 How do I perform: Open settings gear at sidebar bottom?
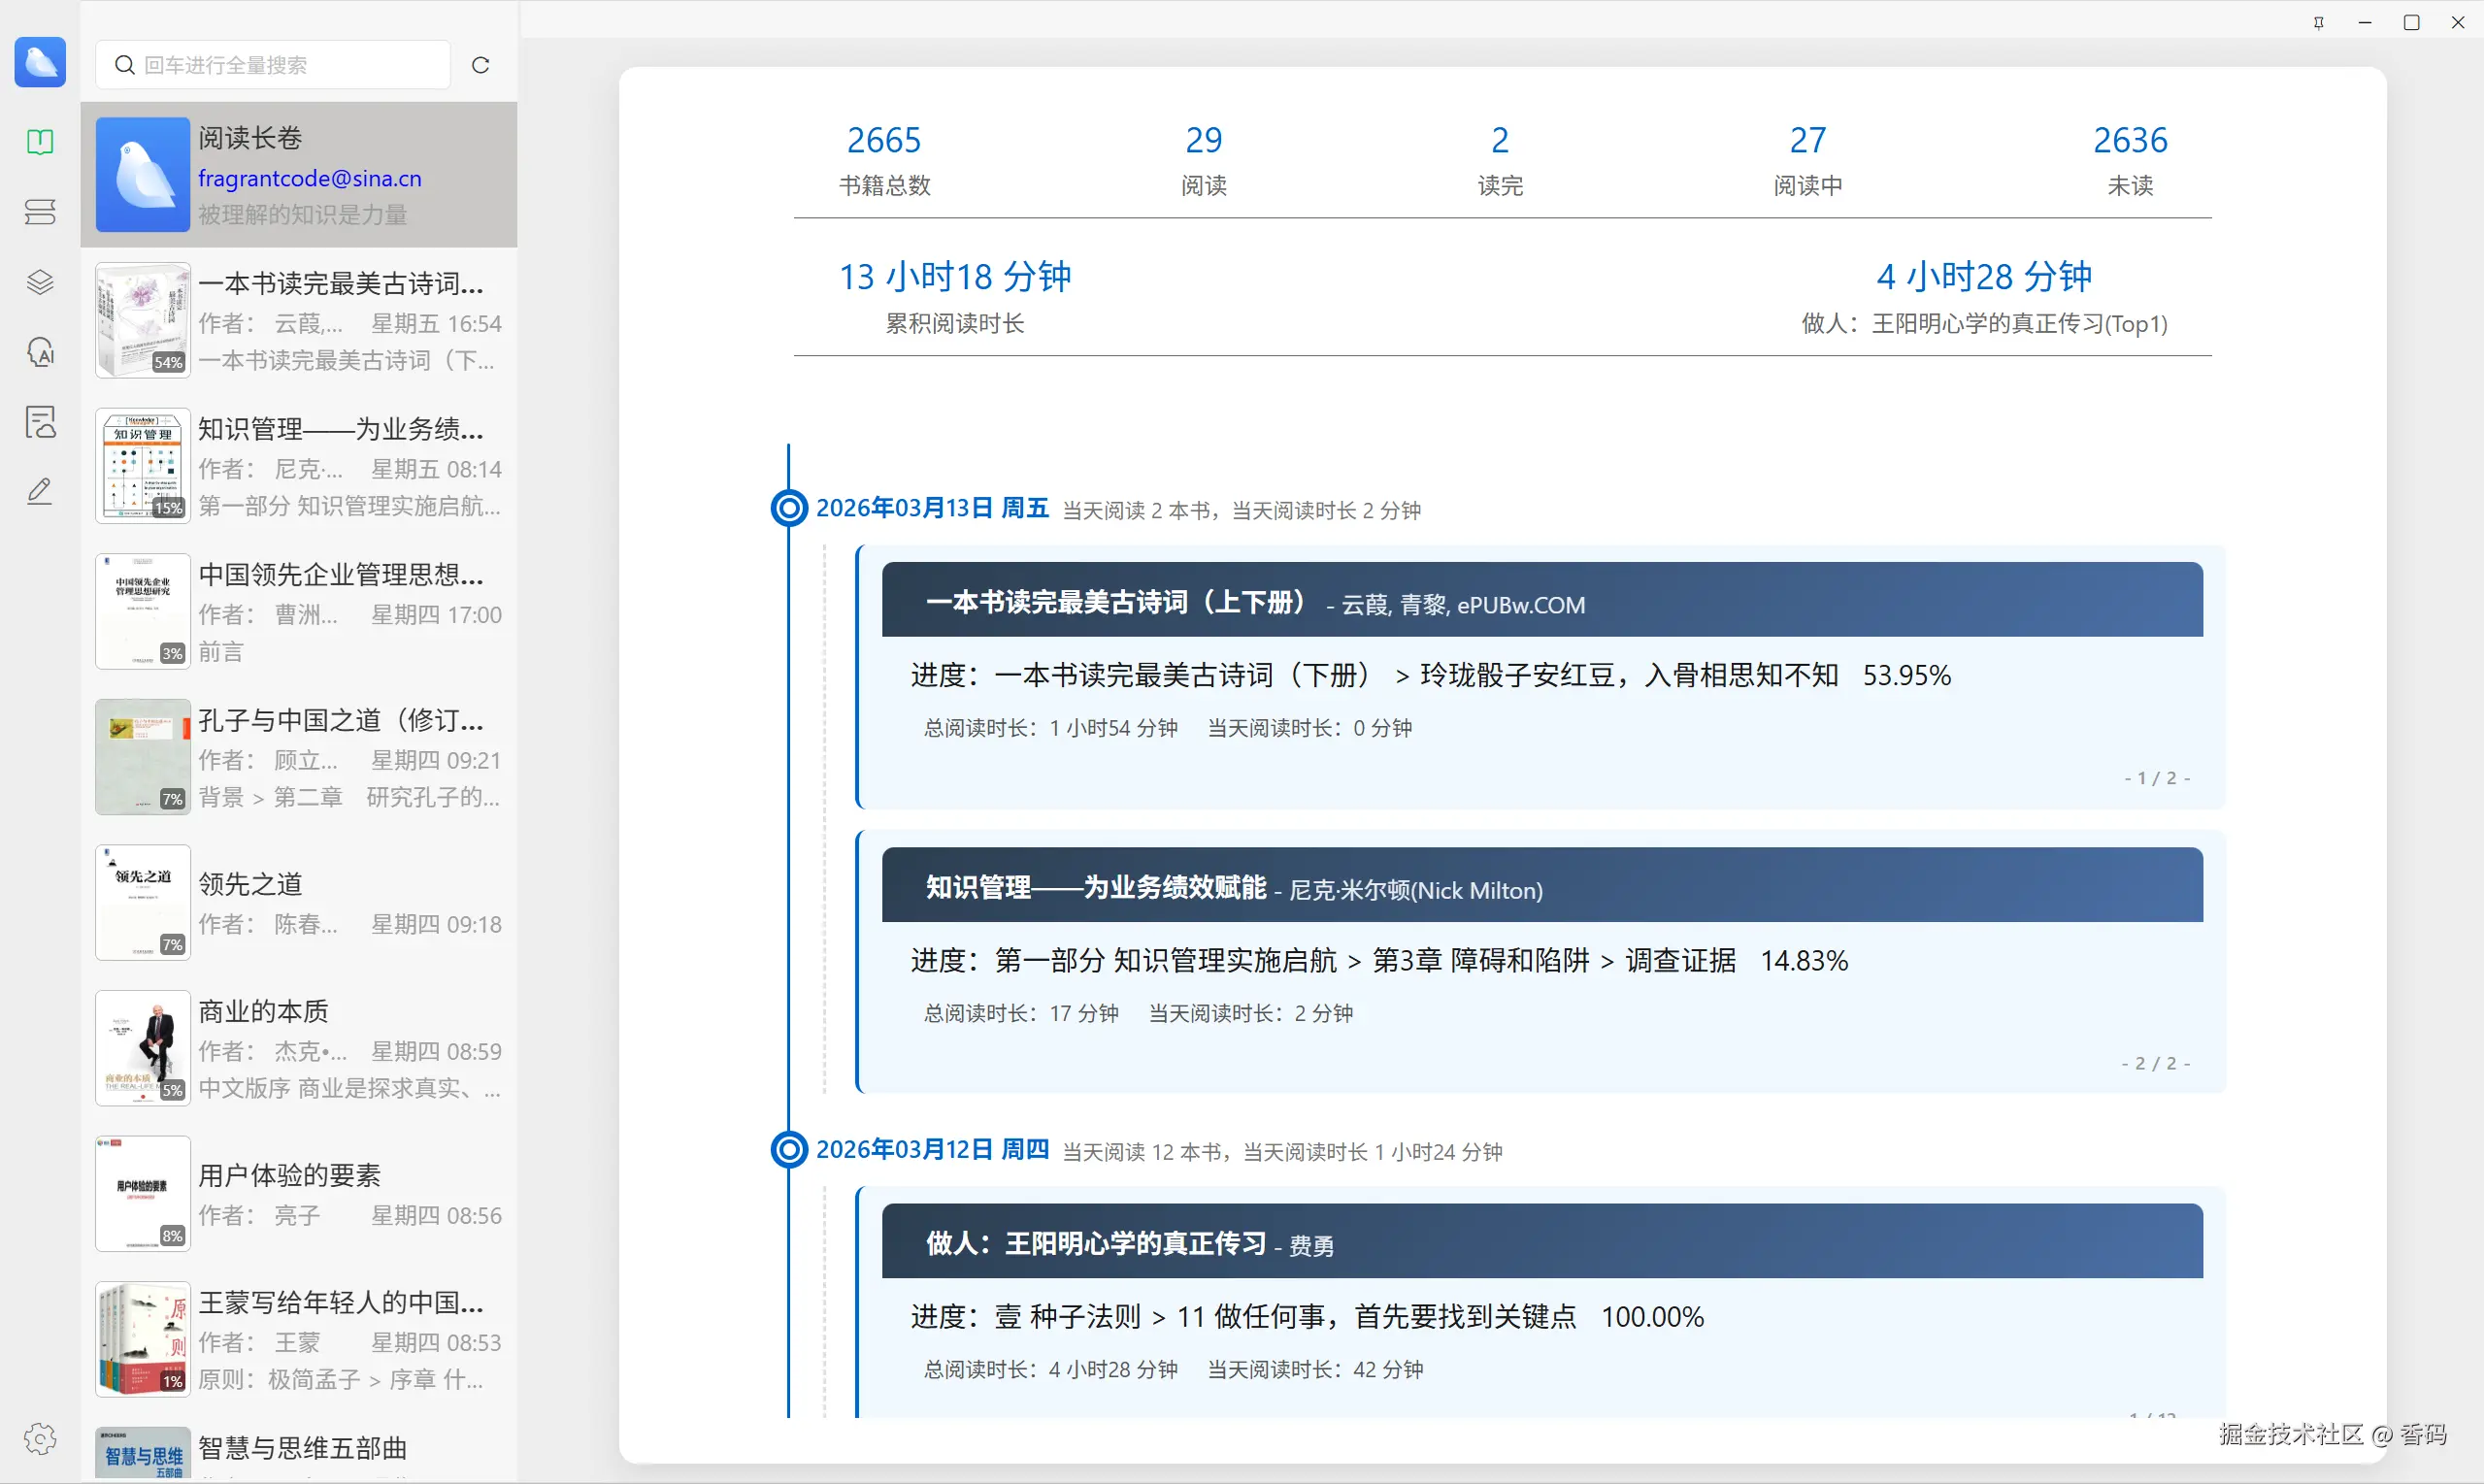[x=40, y=1439]
